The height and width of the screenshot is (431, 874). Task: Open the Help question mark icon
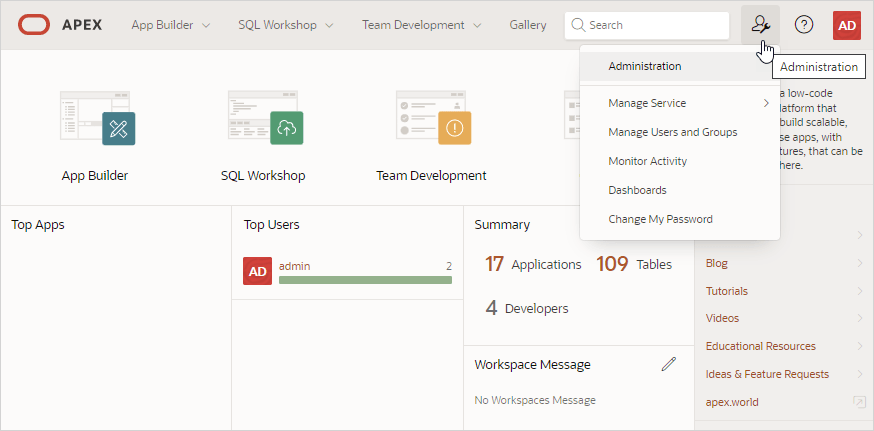coord(804,25)
